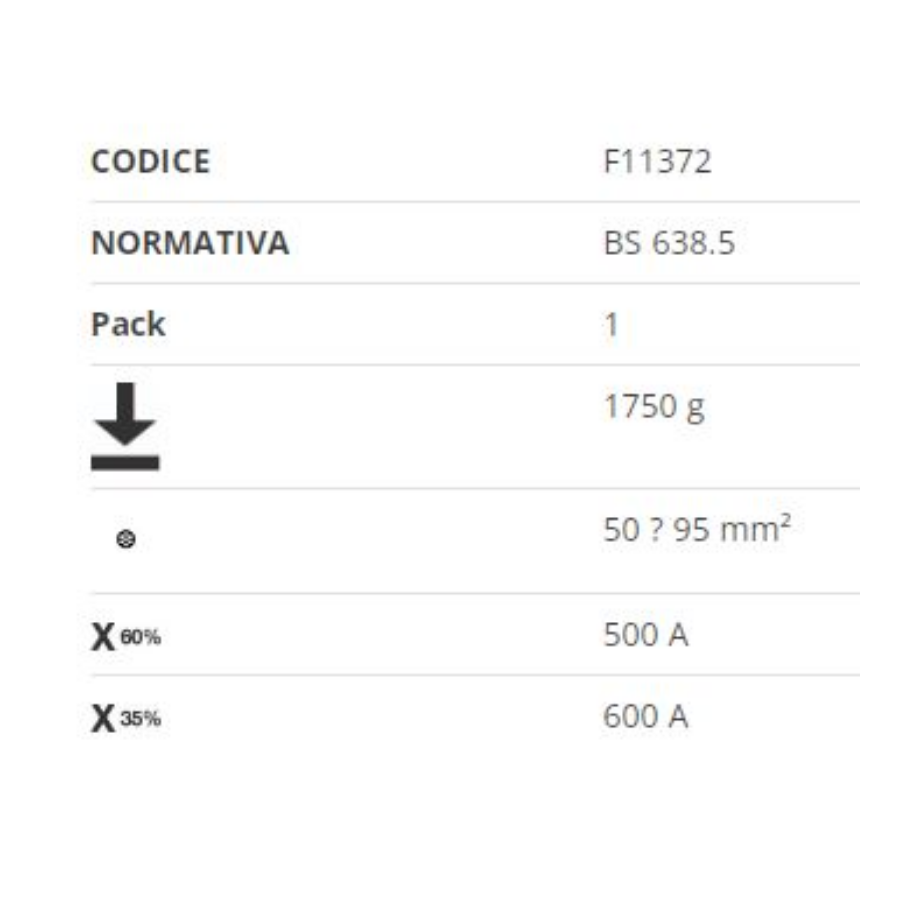The width and height of the screenshot is (900, 900).
Task: Click the 60% text beside the X
Action: tap(140, 637)
